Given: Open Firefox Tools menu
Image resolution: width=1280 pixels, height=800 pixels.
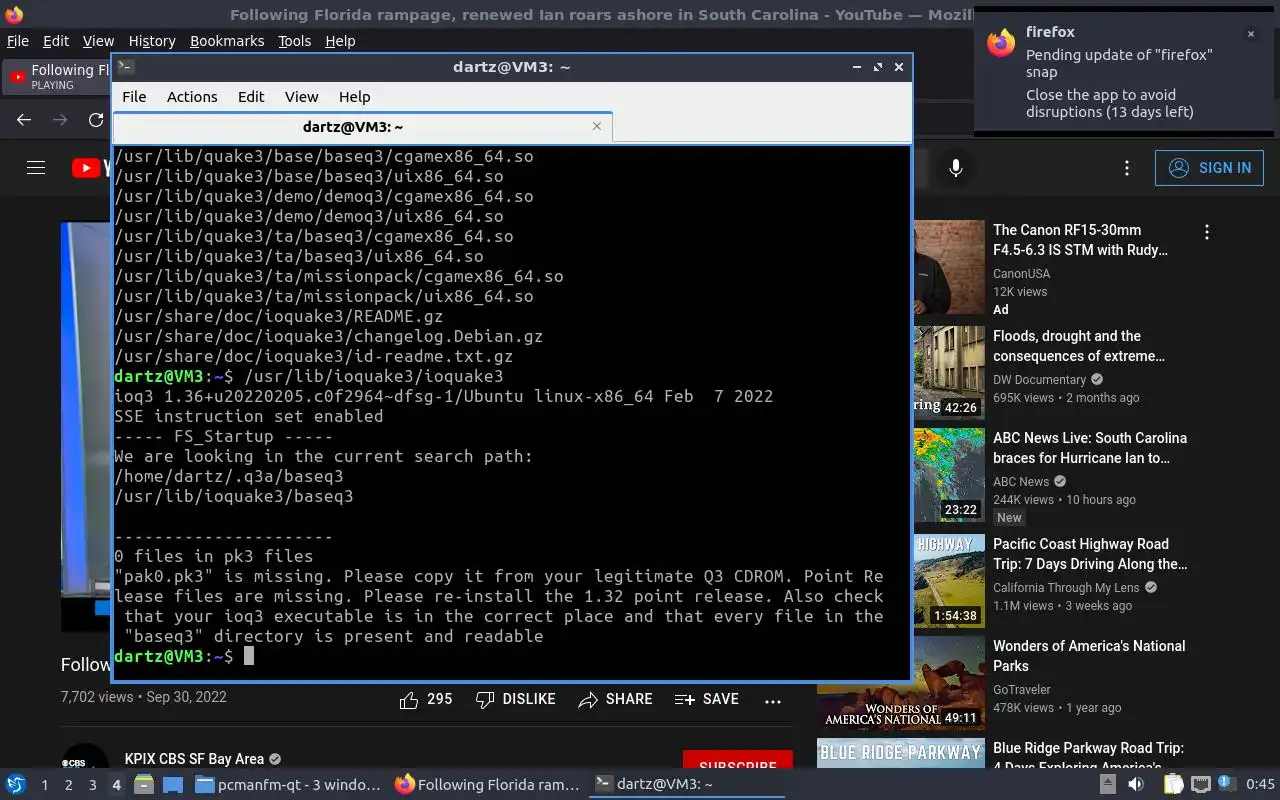Looking at the screenshot, I should pyautogui.click(x=294, y=41).
